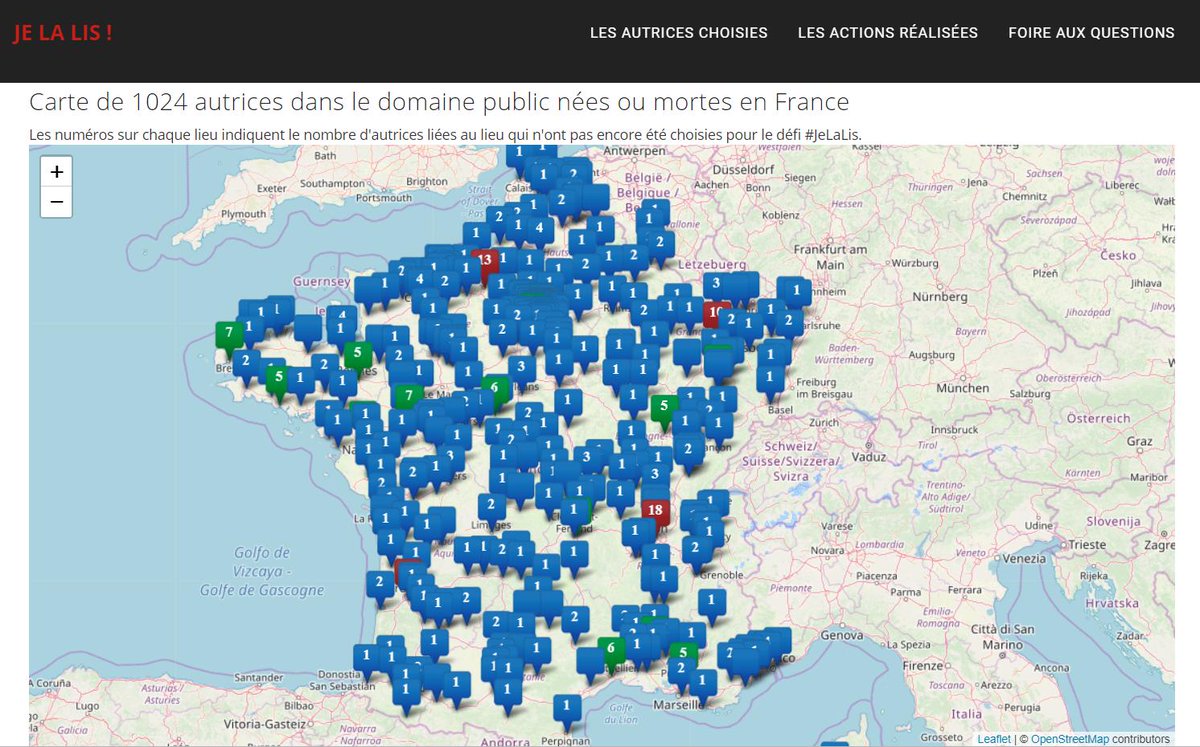1200x747 pixels.
Task: Go to JE LA LIS ! homepage
Action: point(62,32)
